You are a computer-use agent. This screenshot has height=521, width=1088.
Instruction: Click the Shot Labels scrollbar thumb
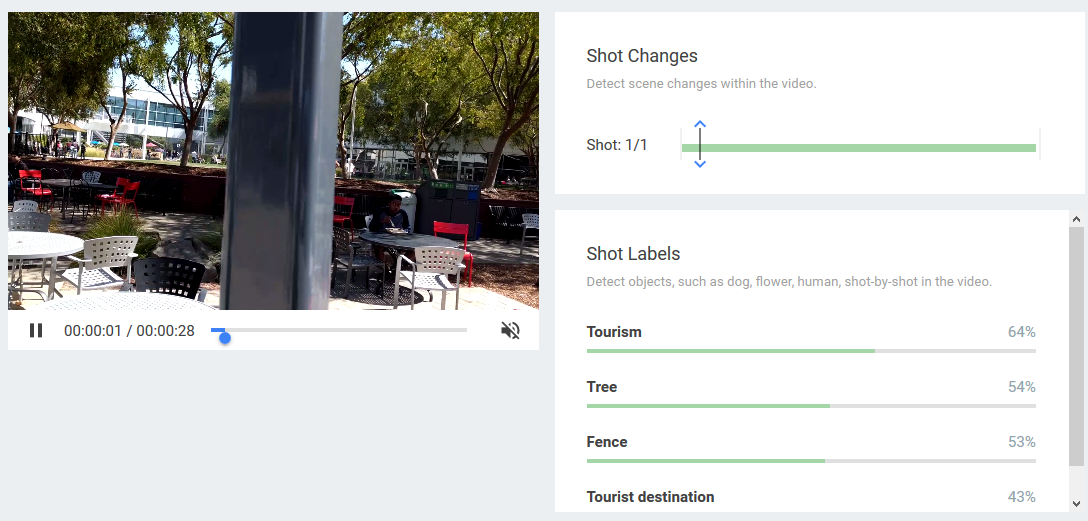(1076, 345)
